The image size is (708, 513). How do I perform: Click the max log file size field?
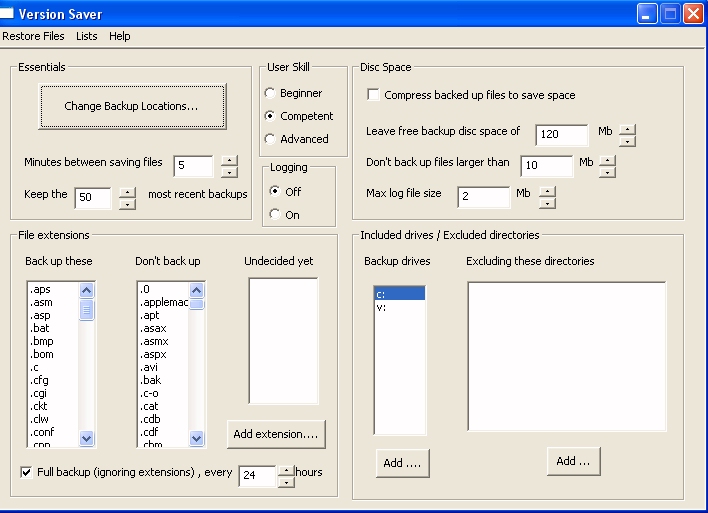click(x=484, y=197)
